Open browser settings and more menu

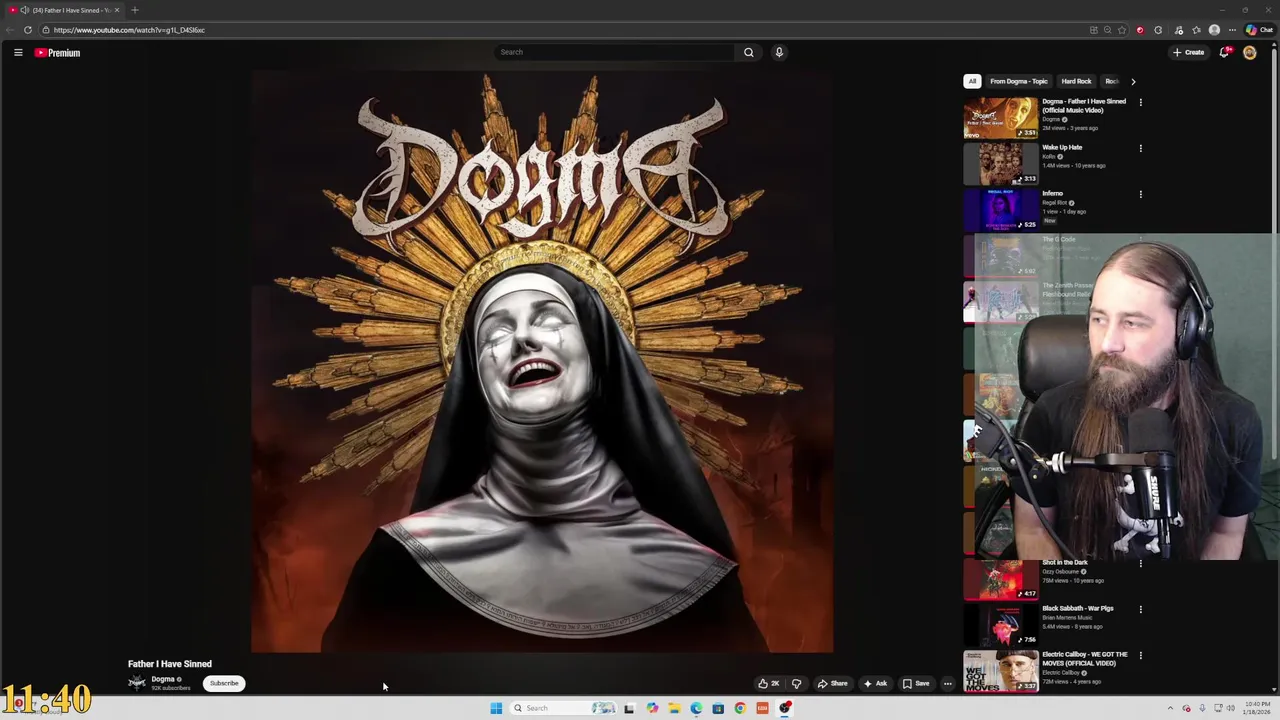[1232, 30]
